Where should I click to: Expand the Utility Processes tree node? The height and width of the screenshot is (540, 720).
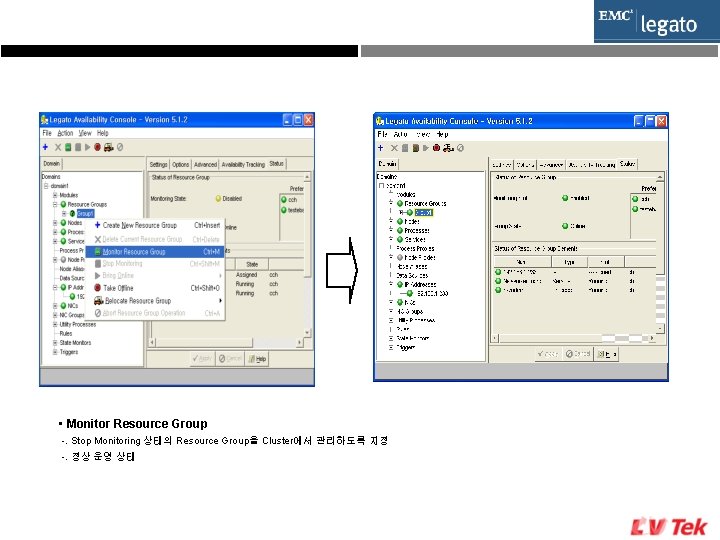click(x=55, y=324)
